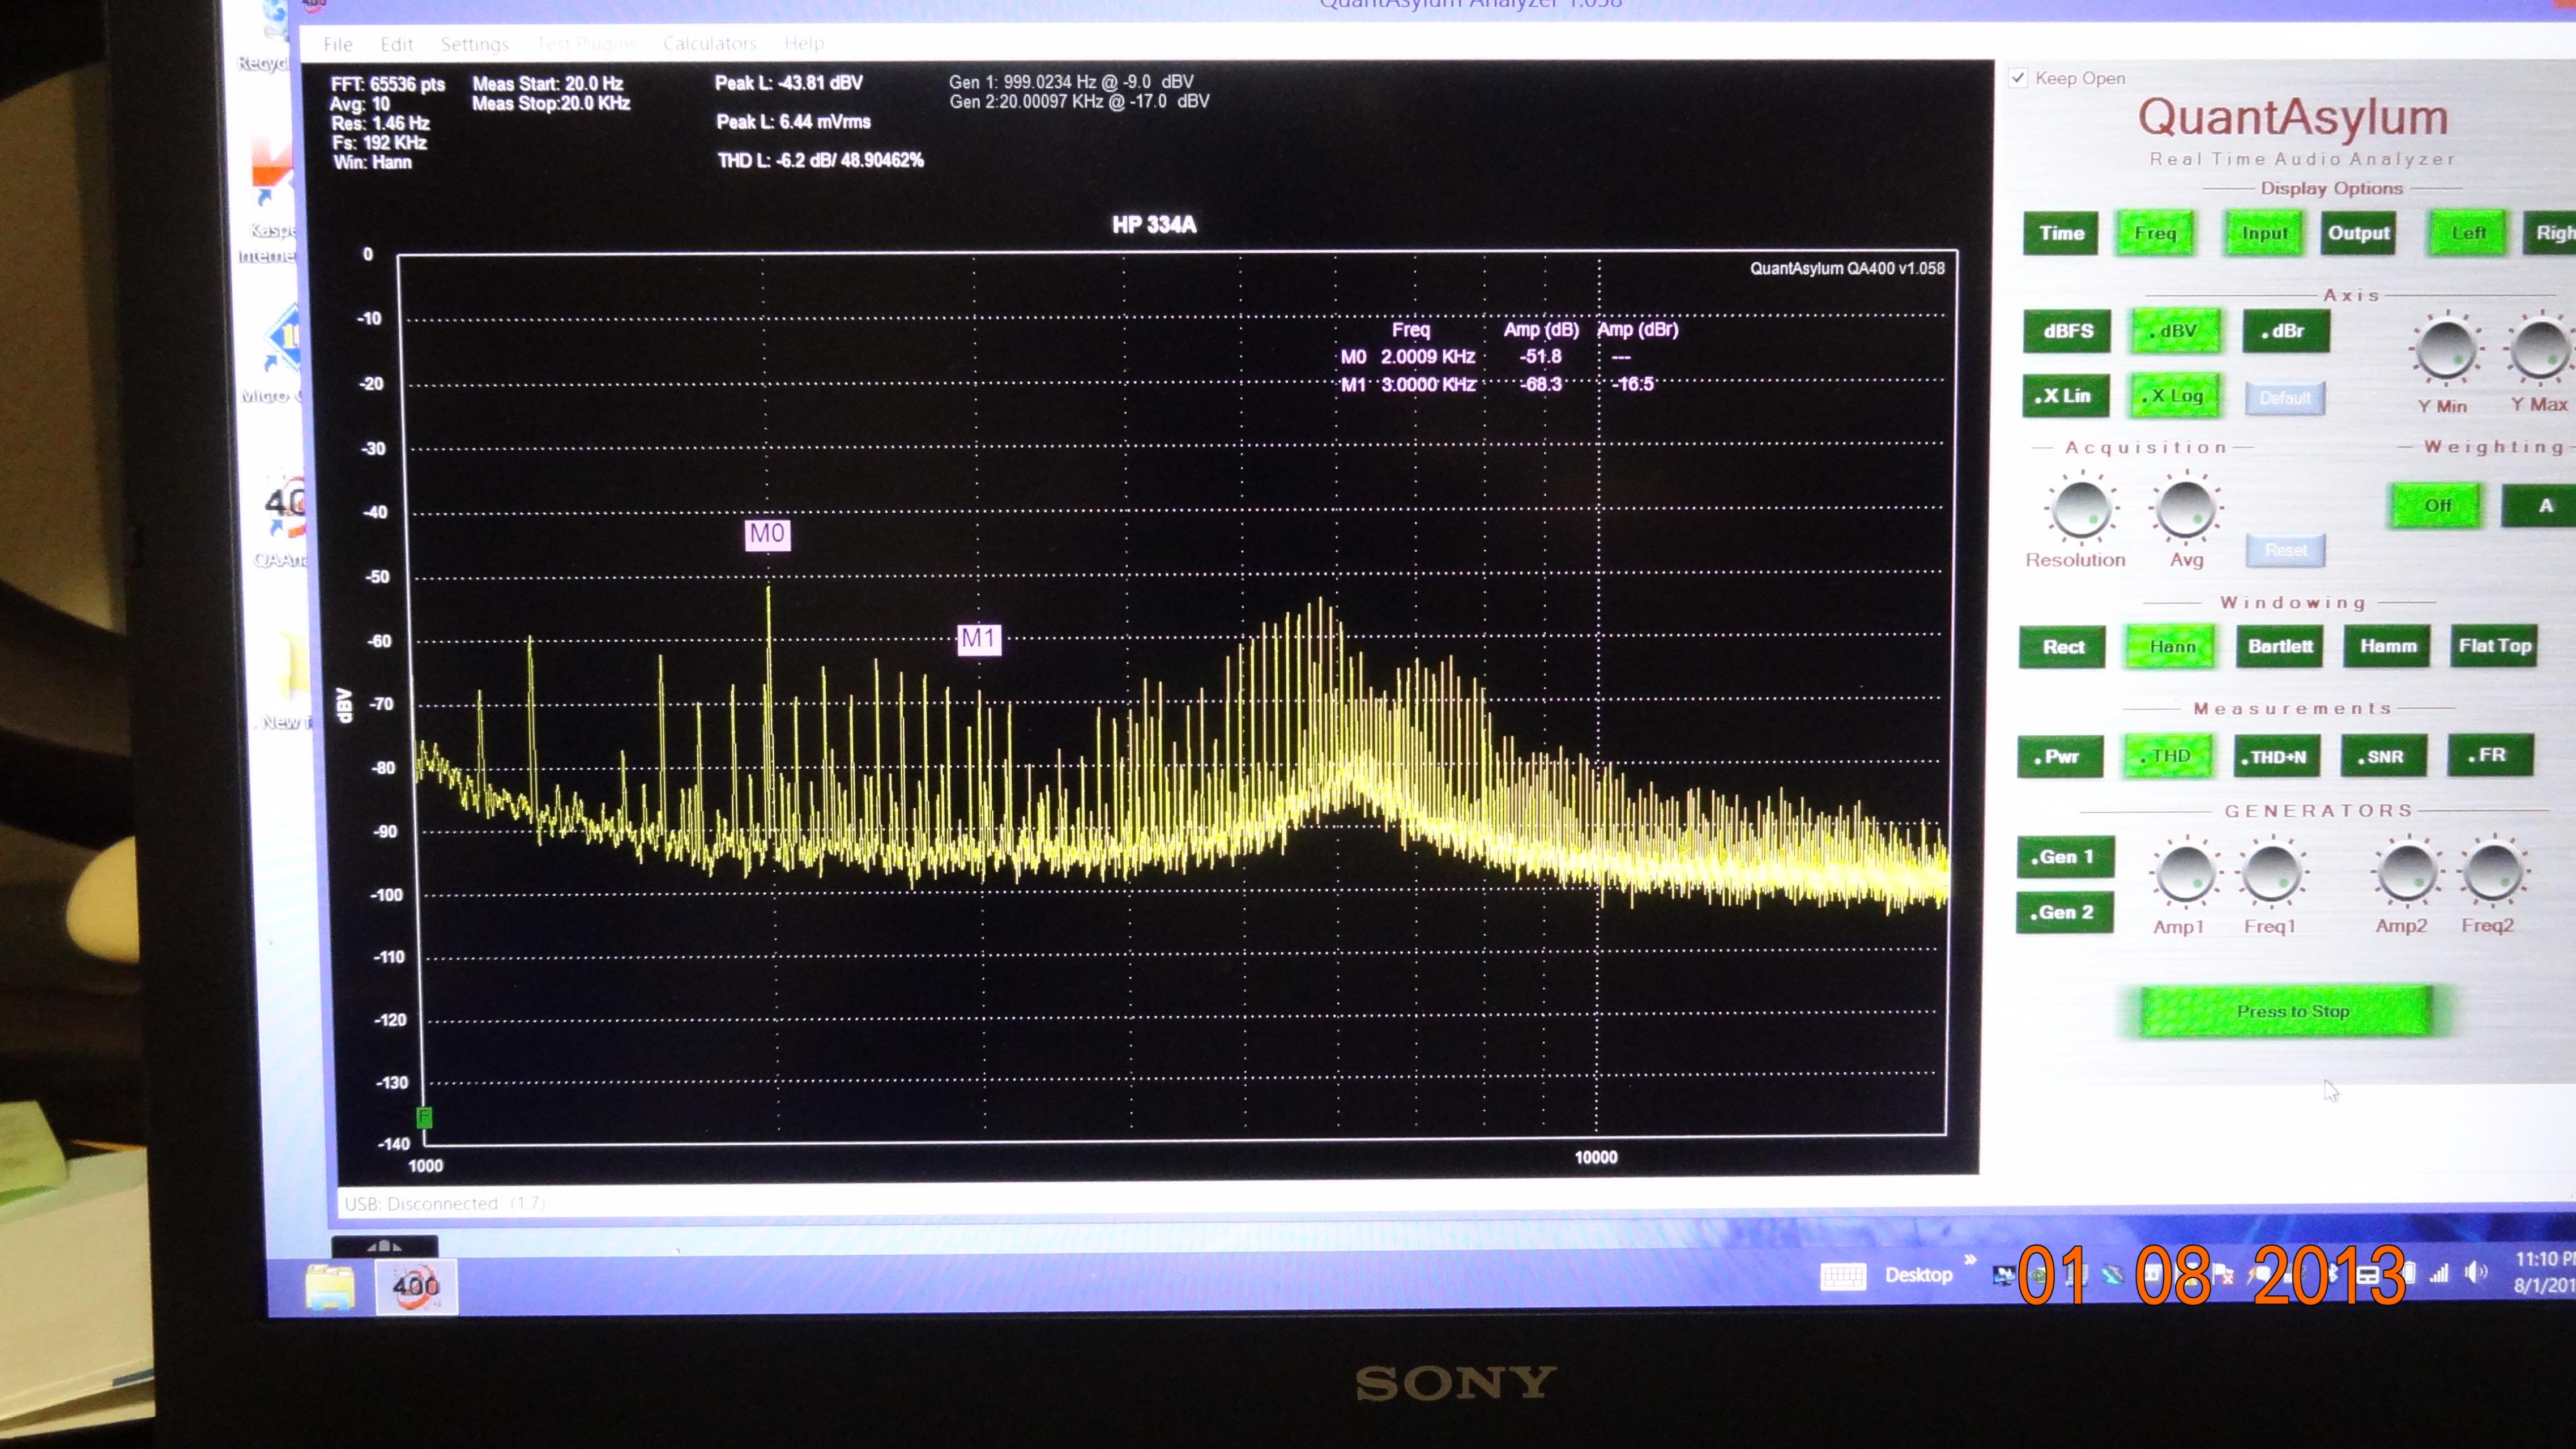
Task: Select the Hann window function
Action: [x=2171, y=647]
